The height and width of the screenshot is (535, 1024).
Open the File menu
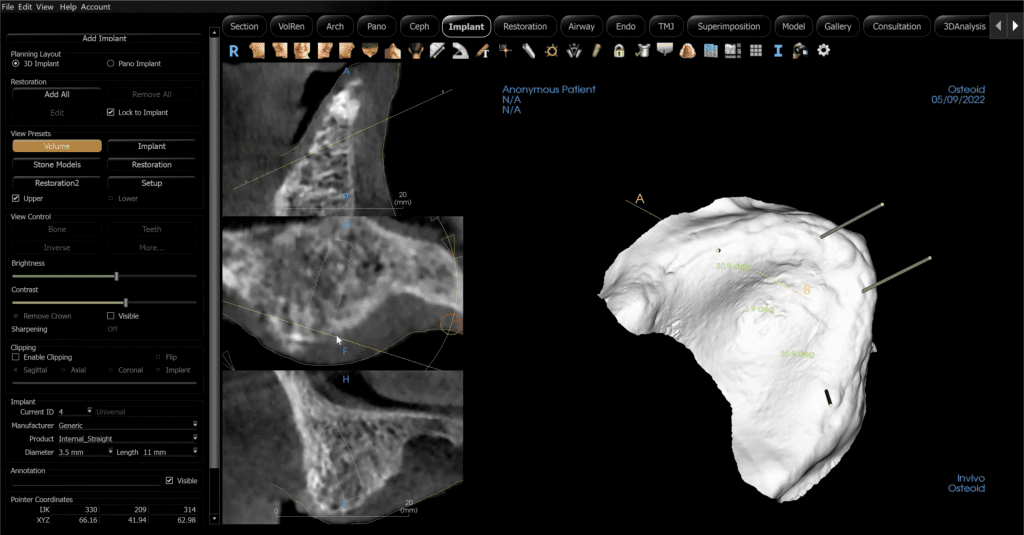8,7
